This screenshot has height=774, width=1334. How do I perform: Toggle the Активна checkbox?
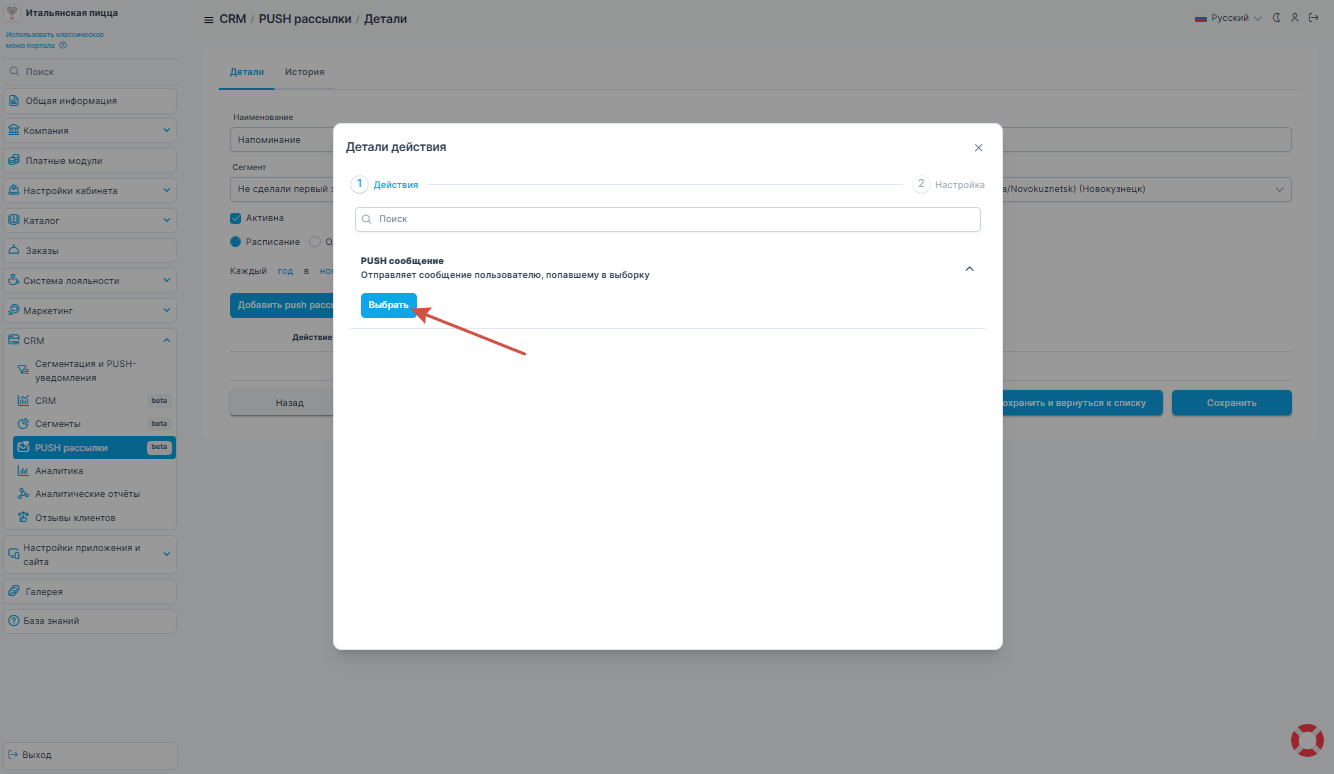(x=235, y=218)
